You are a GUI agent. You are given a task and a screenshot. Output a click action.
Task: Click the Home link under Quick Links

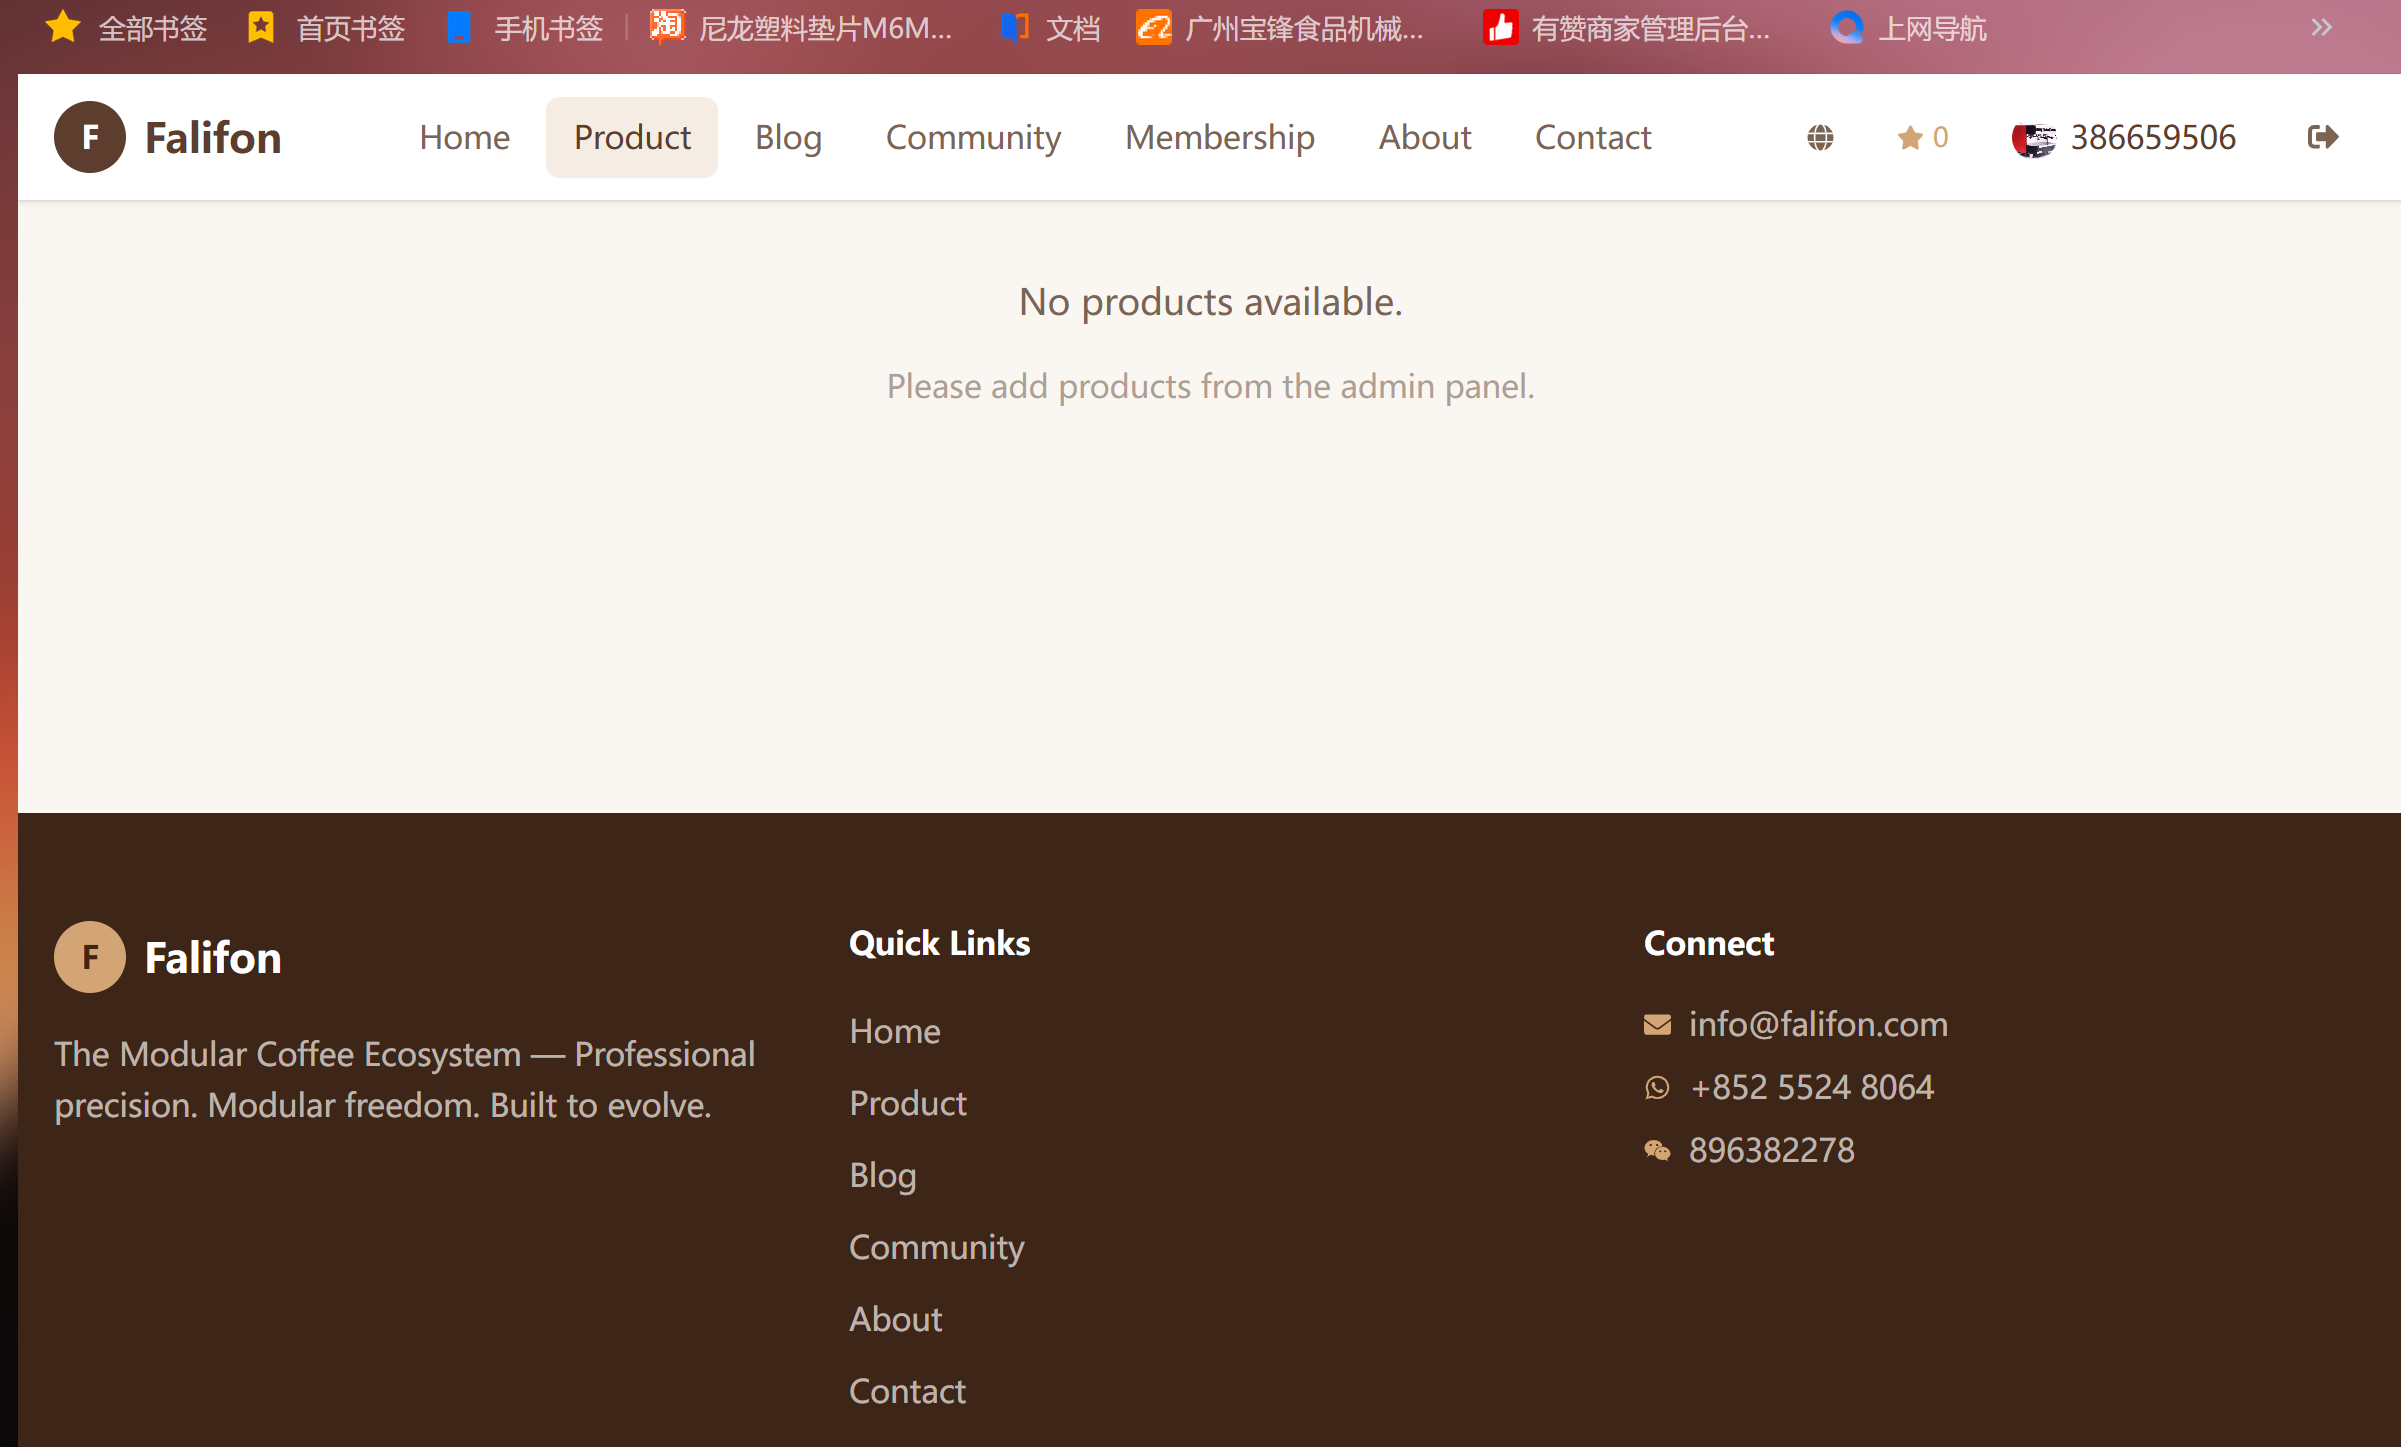[895, 1031]
